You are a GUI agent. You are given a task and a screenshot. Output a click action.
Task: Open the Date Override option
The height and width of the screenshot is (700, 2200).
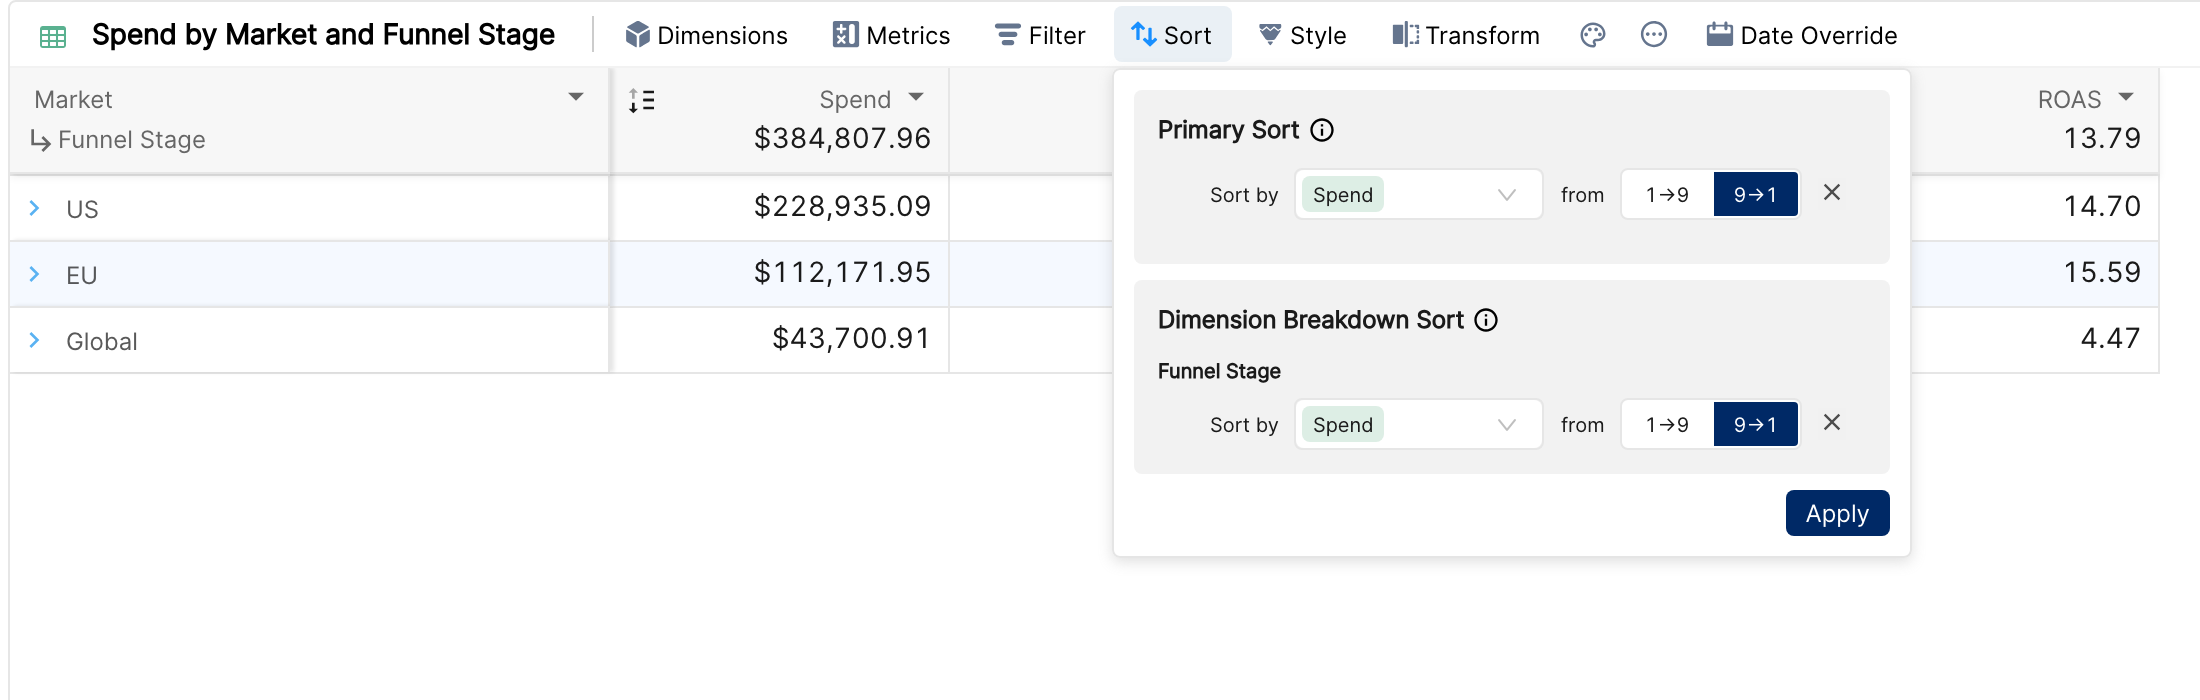click(1801, 35)
